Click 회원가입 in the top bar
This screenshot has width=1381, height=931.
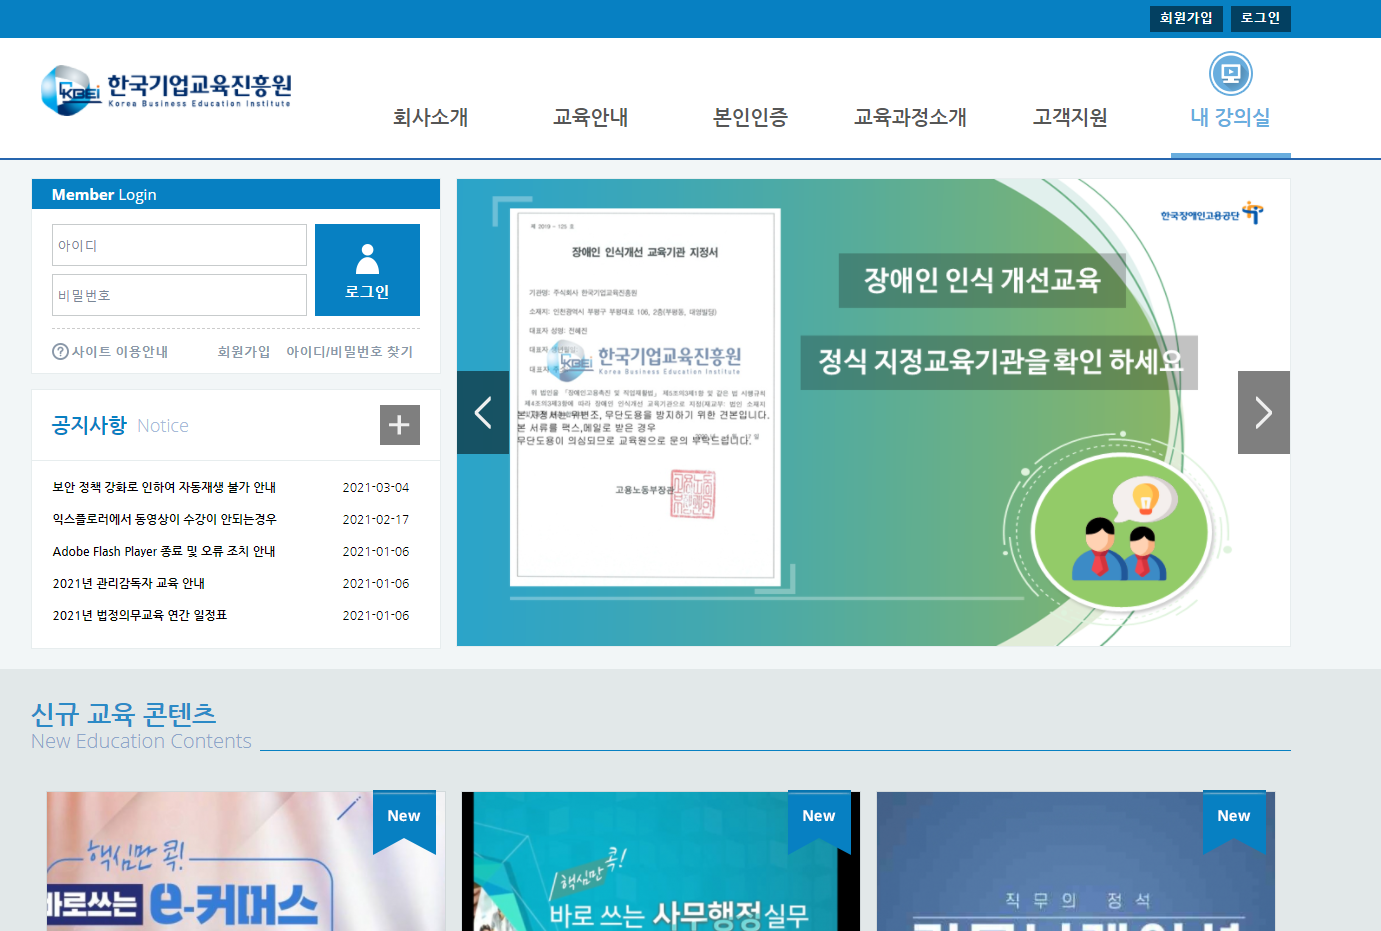1186,18
